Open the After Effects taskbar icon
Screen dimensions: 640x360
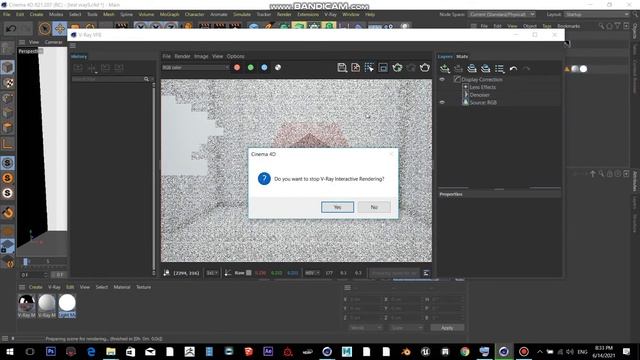[268, 351]
